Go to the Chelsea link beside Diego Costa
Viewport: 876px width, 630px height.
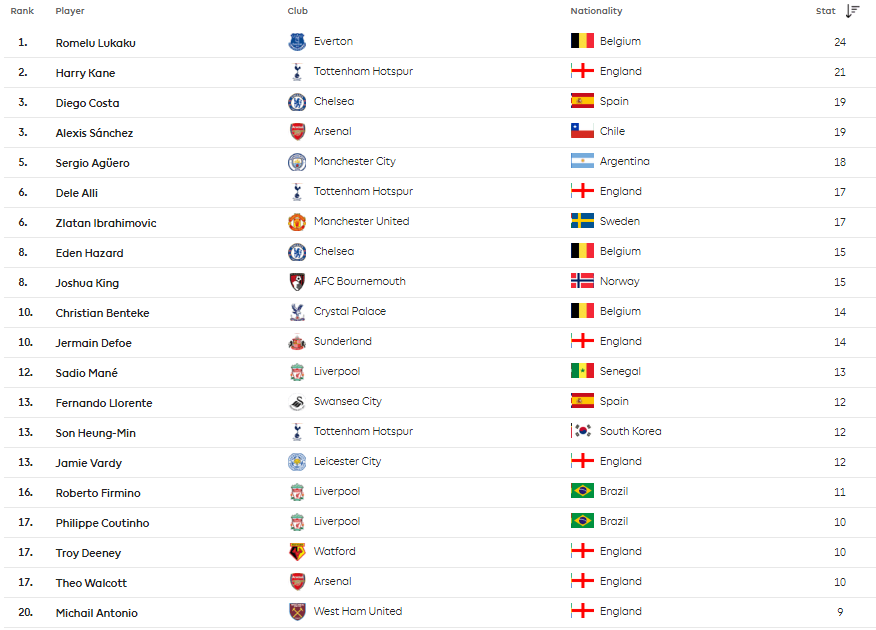(x=333, y=102)
